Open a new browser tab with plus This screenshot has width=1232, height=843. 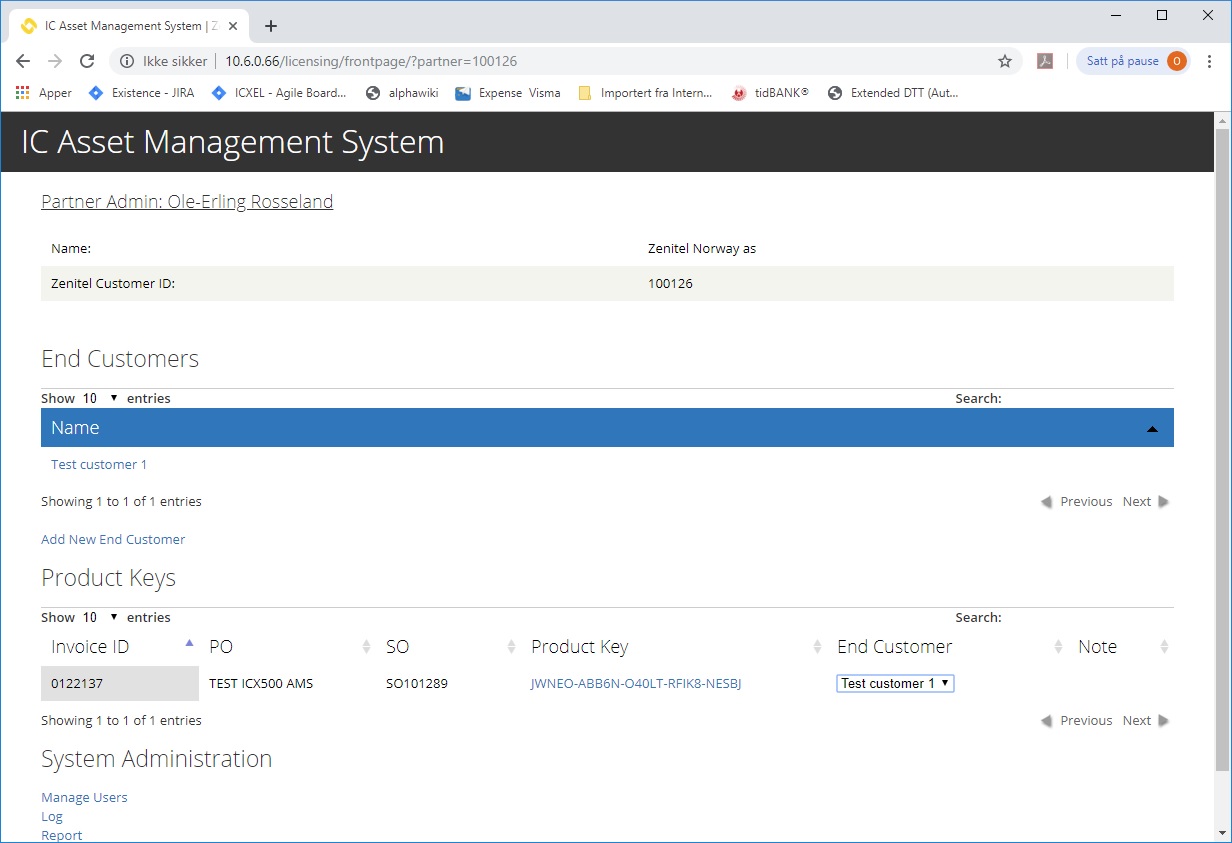(271, 26)
